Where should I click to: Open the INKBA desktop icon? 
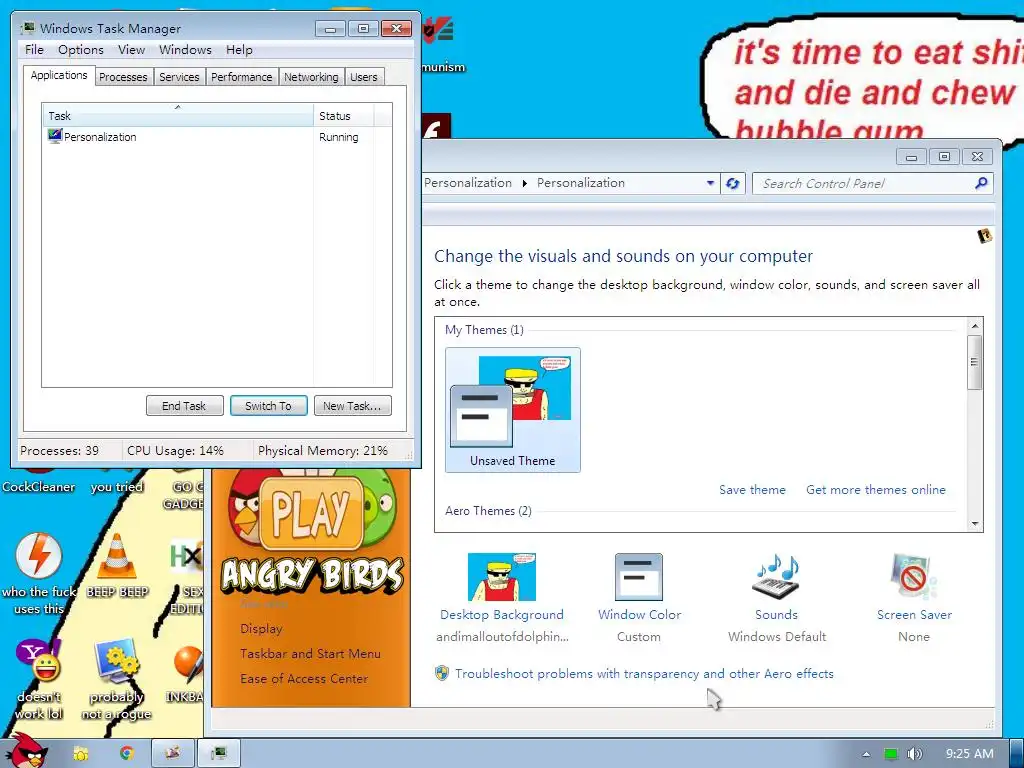pos(188,663)
